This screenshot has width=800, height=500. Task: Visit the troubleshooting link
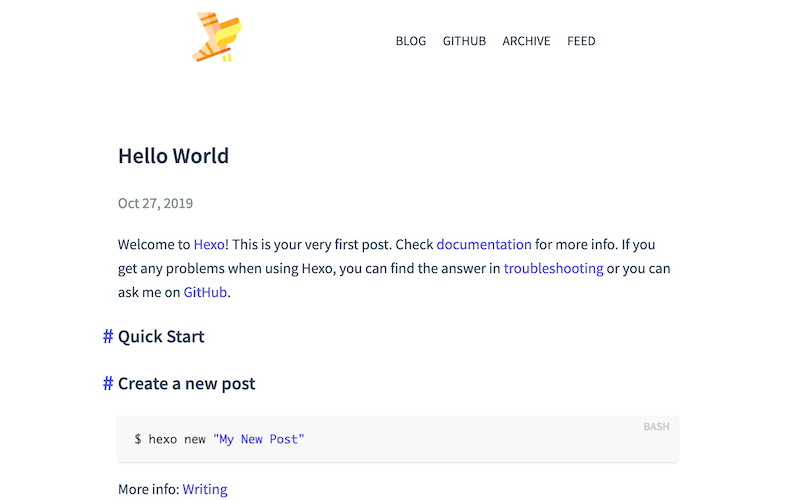[x=553, y=268]
